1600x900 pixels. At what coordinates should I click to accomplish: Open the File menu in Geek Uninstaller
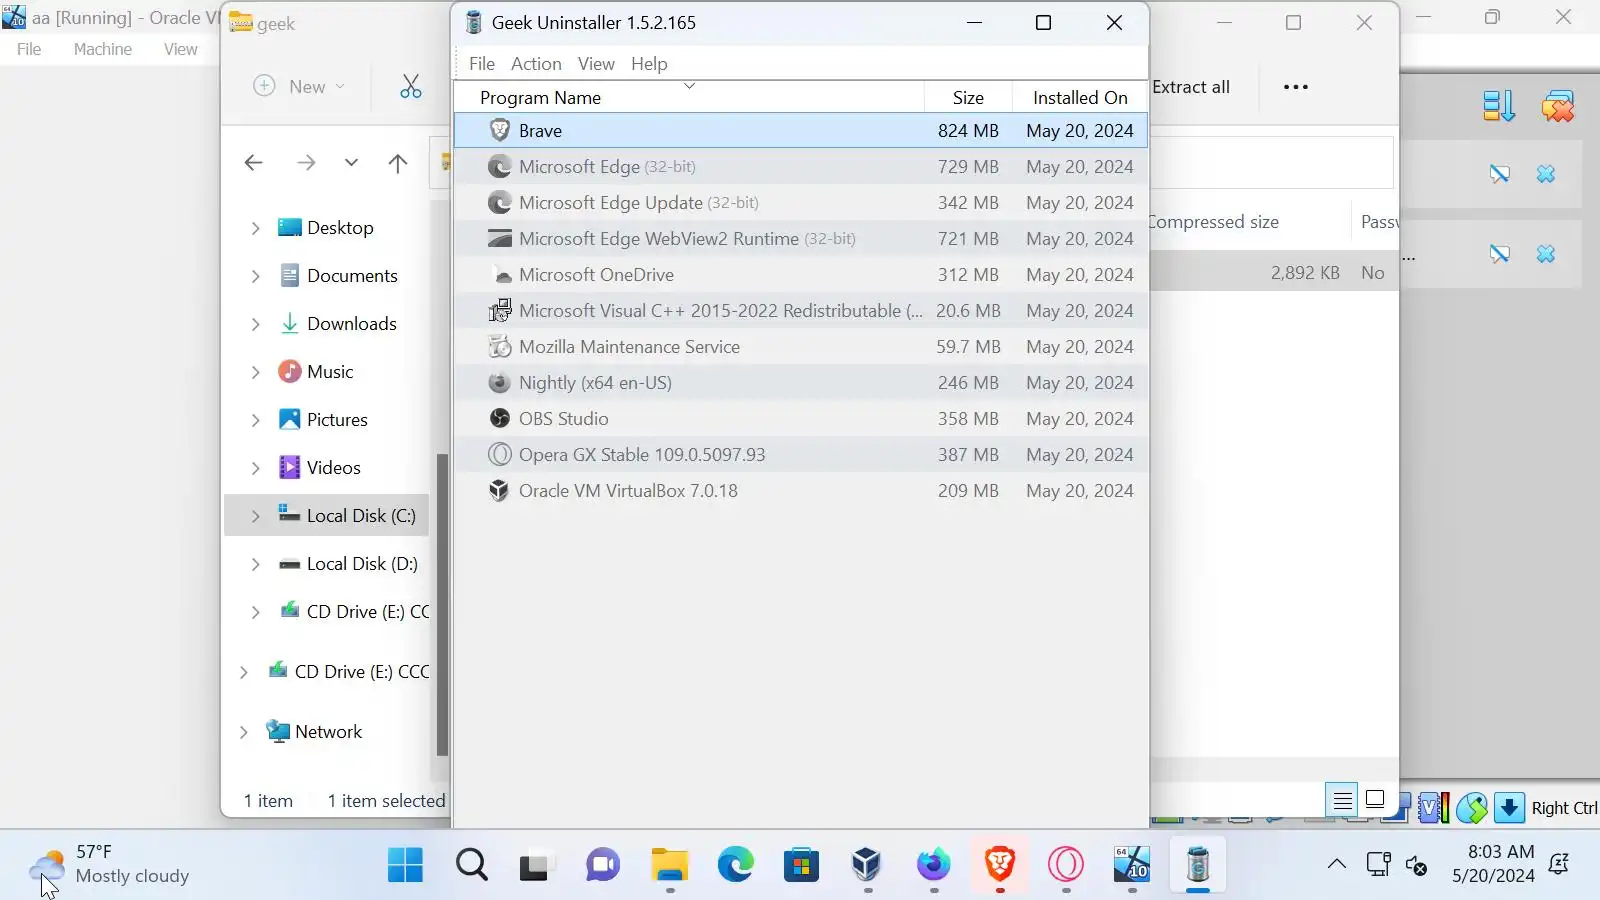coord(482,63)
